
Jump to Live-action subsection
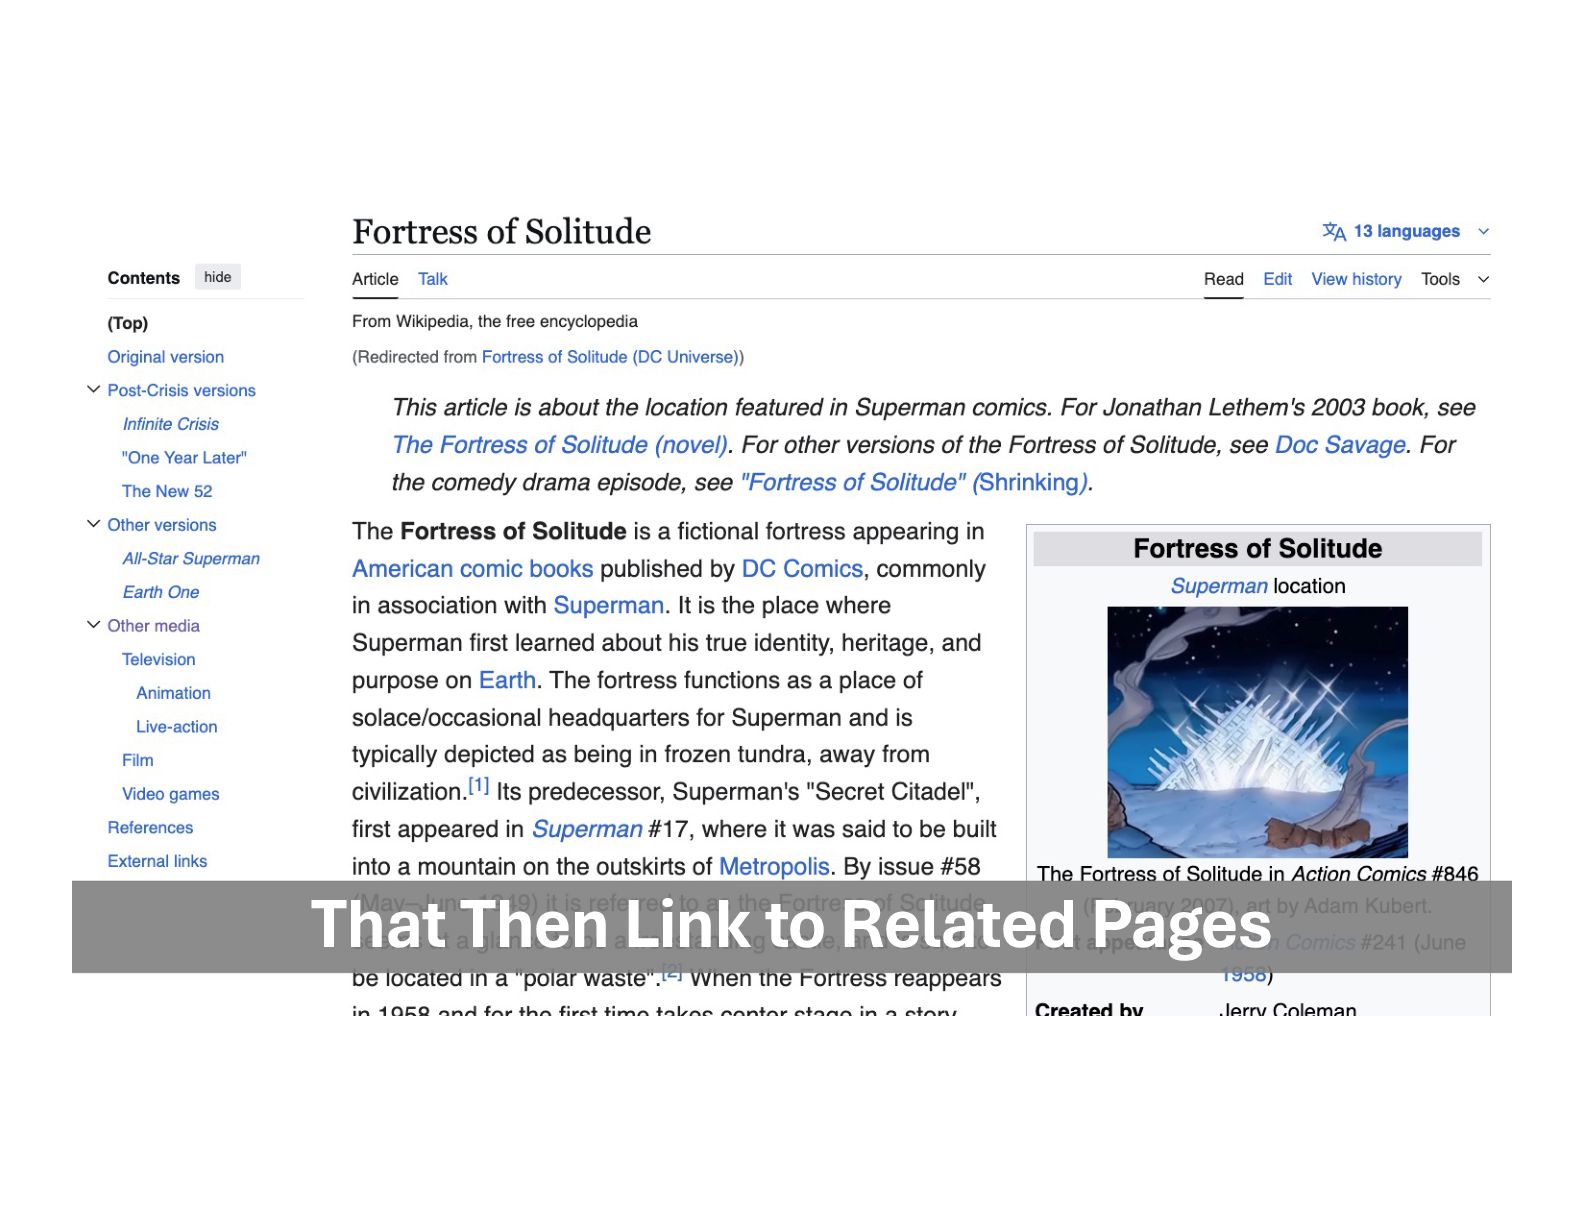tap(177, 727)
